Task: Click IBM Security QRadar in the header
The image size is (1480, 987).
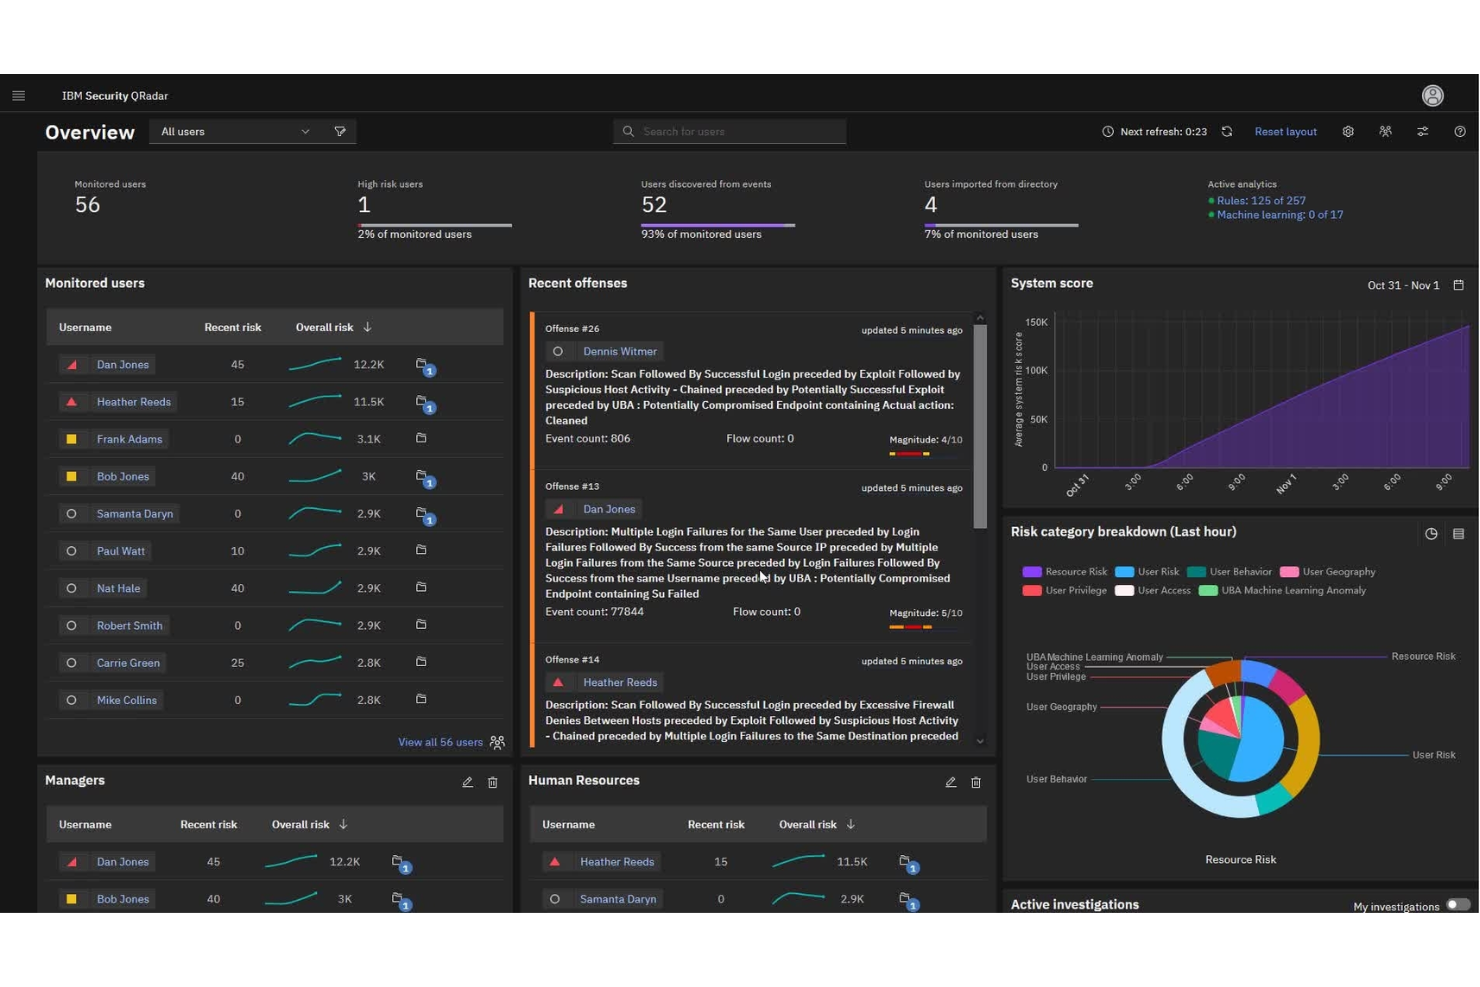Action: pyautogui.click(x=114, y=95)
